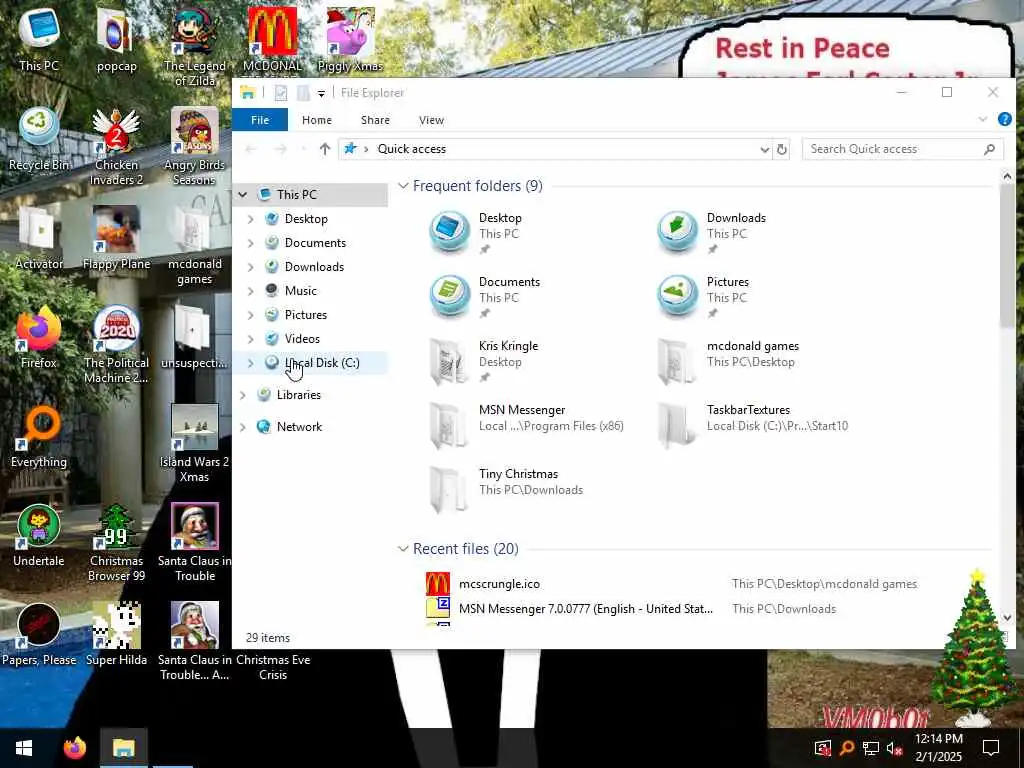The image size is (1024, 768).
Task: Click the taskbar clock showing 12:14 PM
Action: 938,748
